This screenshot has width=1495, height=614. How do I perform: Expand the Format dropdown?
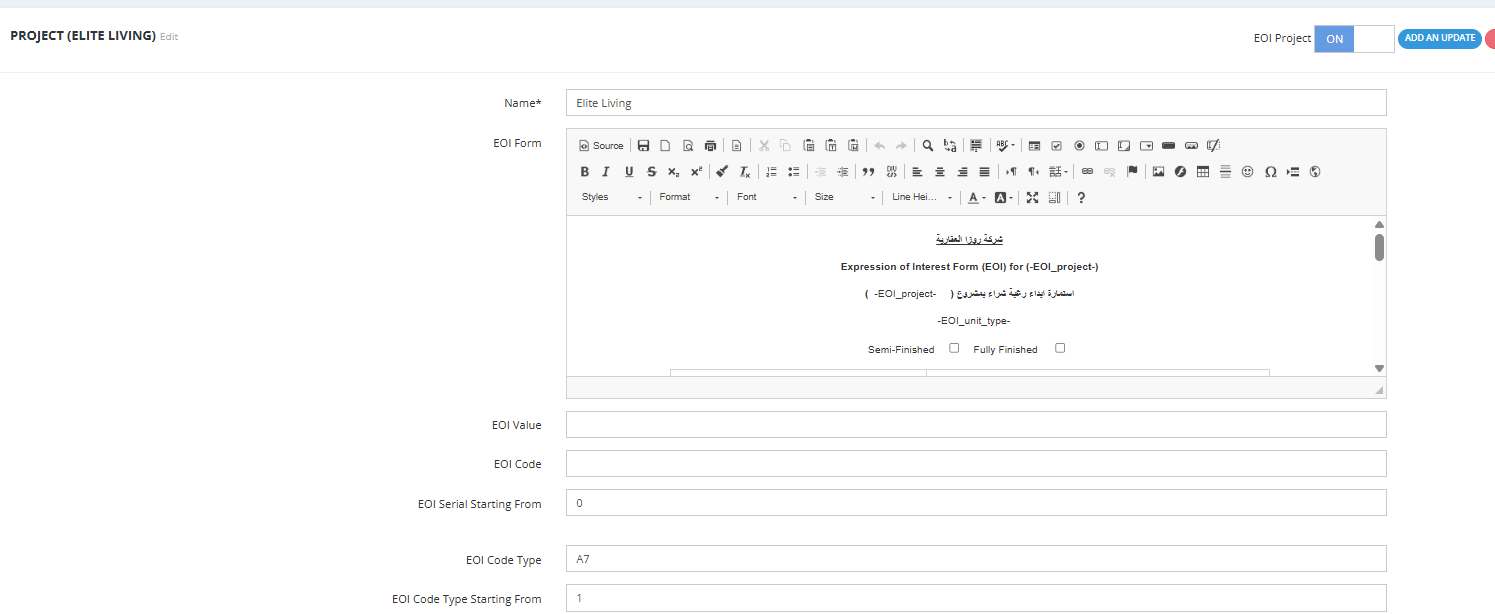tap(689, 198)
